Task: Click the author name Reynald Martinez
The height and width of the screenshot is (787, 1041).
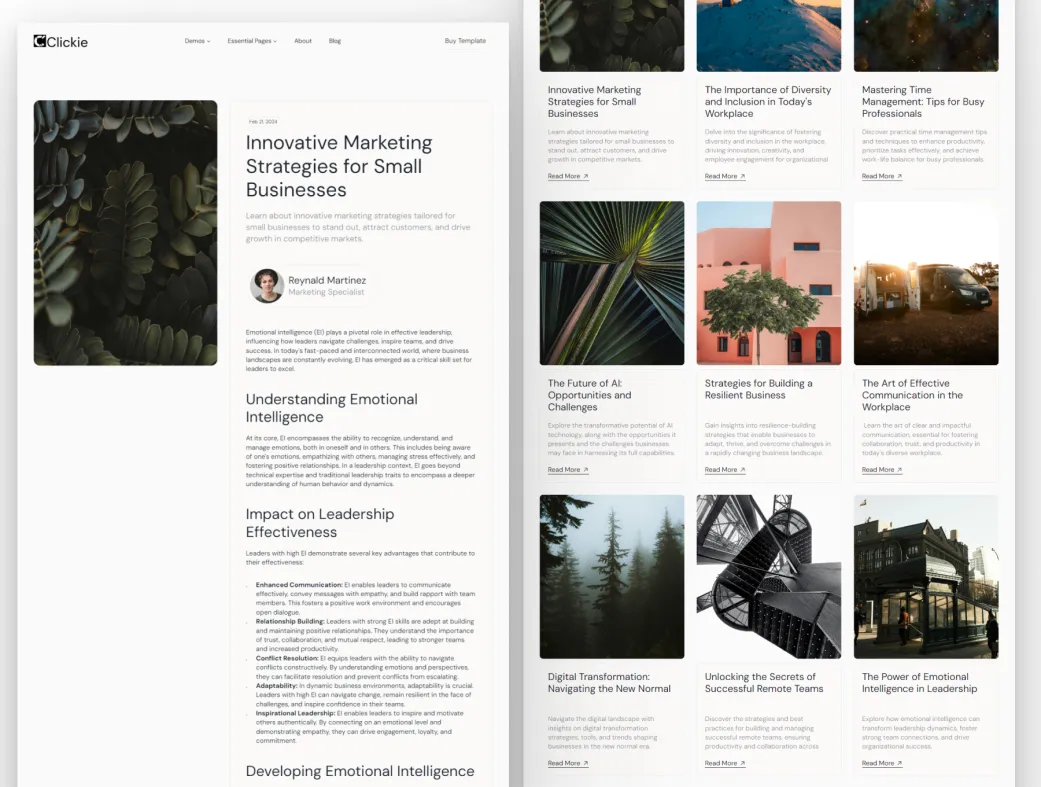Action: pyautogui.click(x=327, y=280)
